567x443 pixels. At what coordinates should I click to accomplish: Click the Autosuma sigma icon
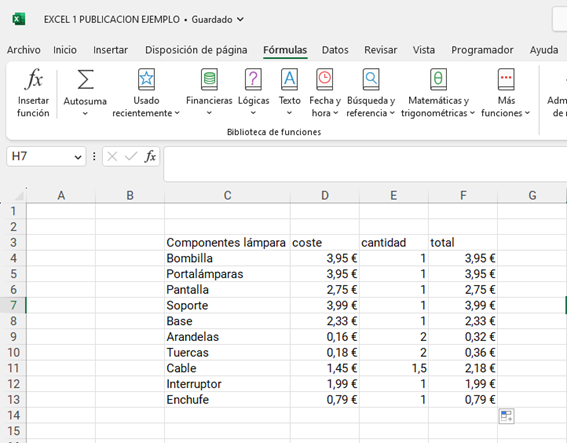pyautogui.click(x=85, y=80)
